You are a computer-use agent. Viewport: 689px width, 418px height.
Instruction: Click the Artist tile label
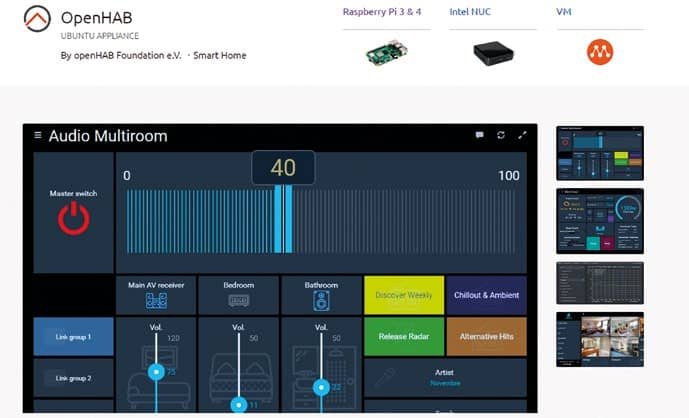(x=444, y=372)
